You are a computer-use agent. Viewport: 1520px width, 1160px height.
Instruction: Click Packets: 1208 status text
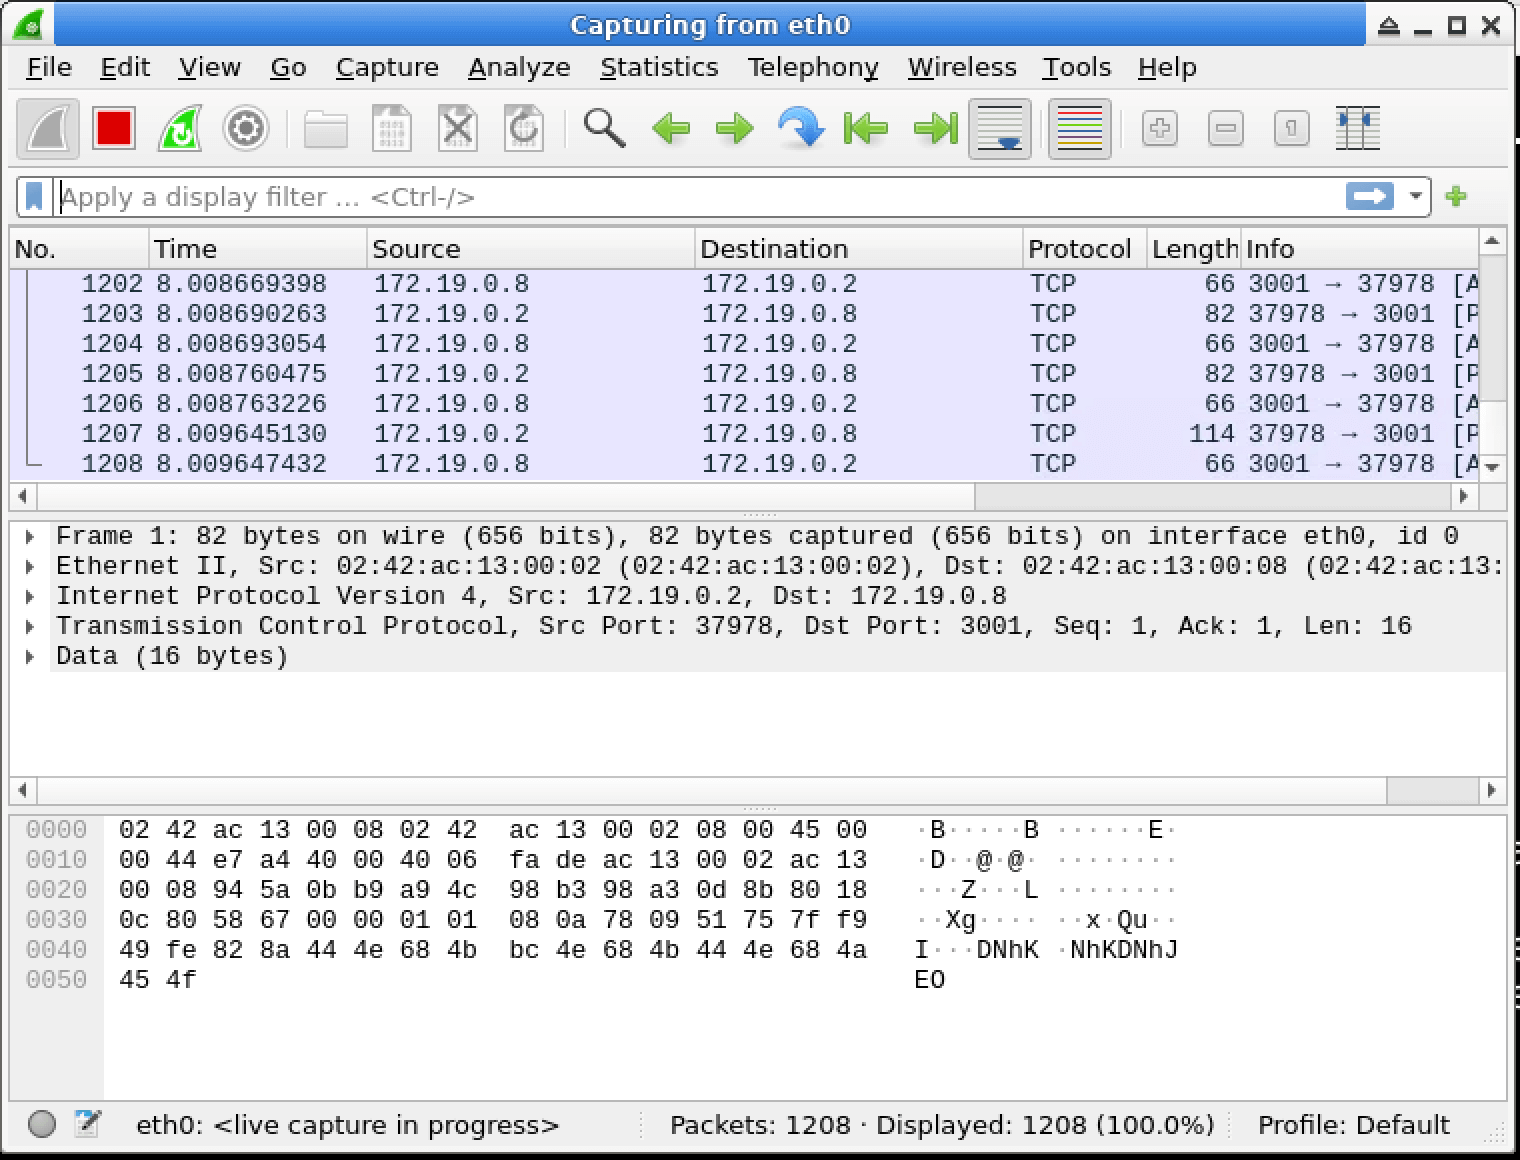click(759, 1125)
